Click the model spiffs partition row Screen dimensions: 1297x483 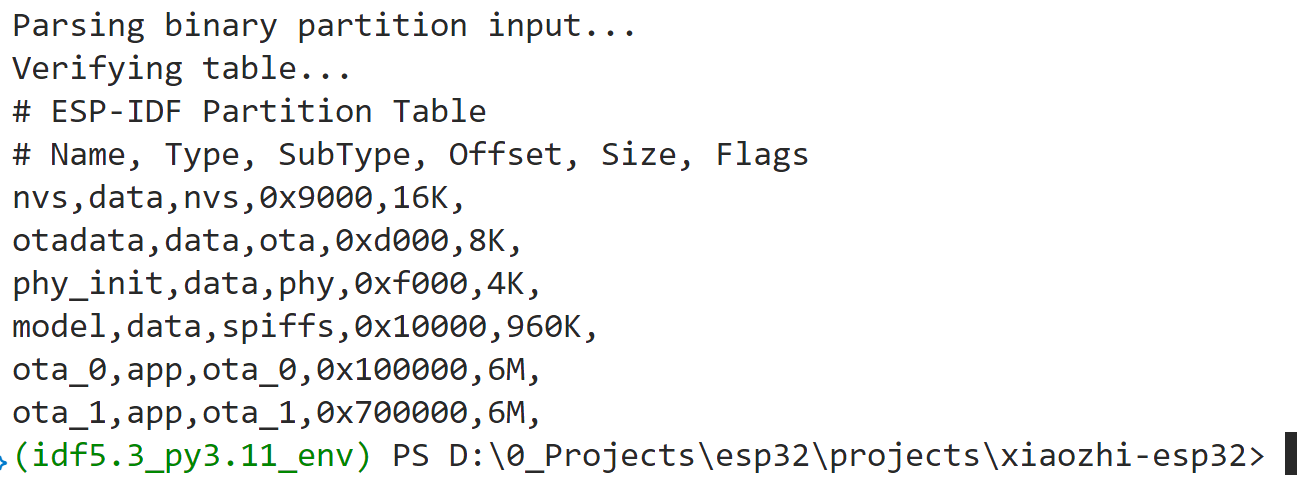point(305,327)
